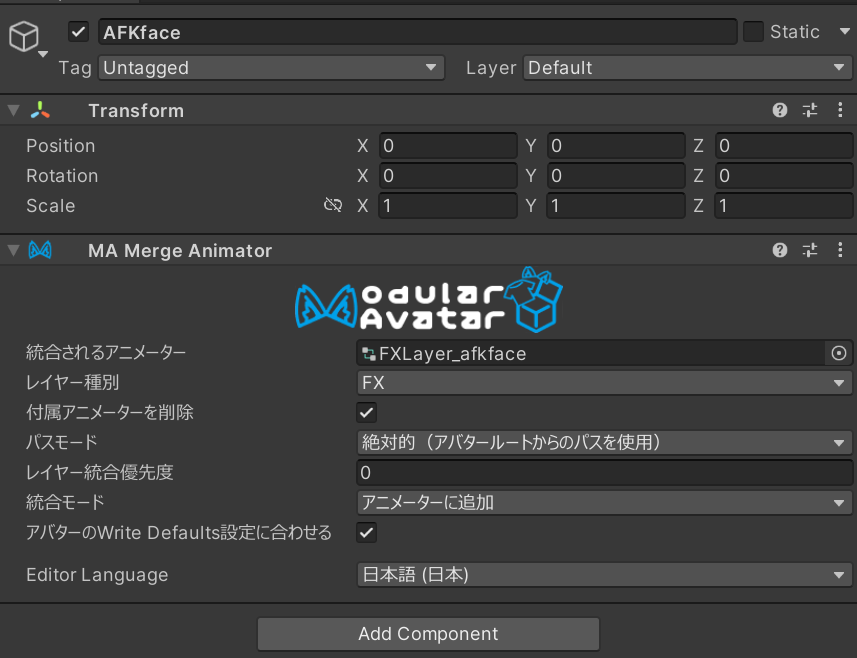Viewport: 857px width, 658px height.
Task: Open the animator object picker circle
Action: 839,354
